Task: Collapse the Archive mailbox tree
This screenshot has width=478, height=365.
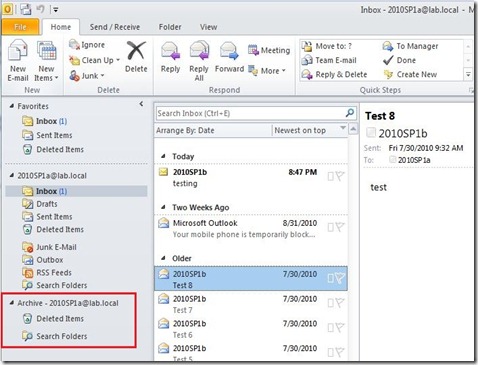Action: pyautogui.click(x=12, y=303)
